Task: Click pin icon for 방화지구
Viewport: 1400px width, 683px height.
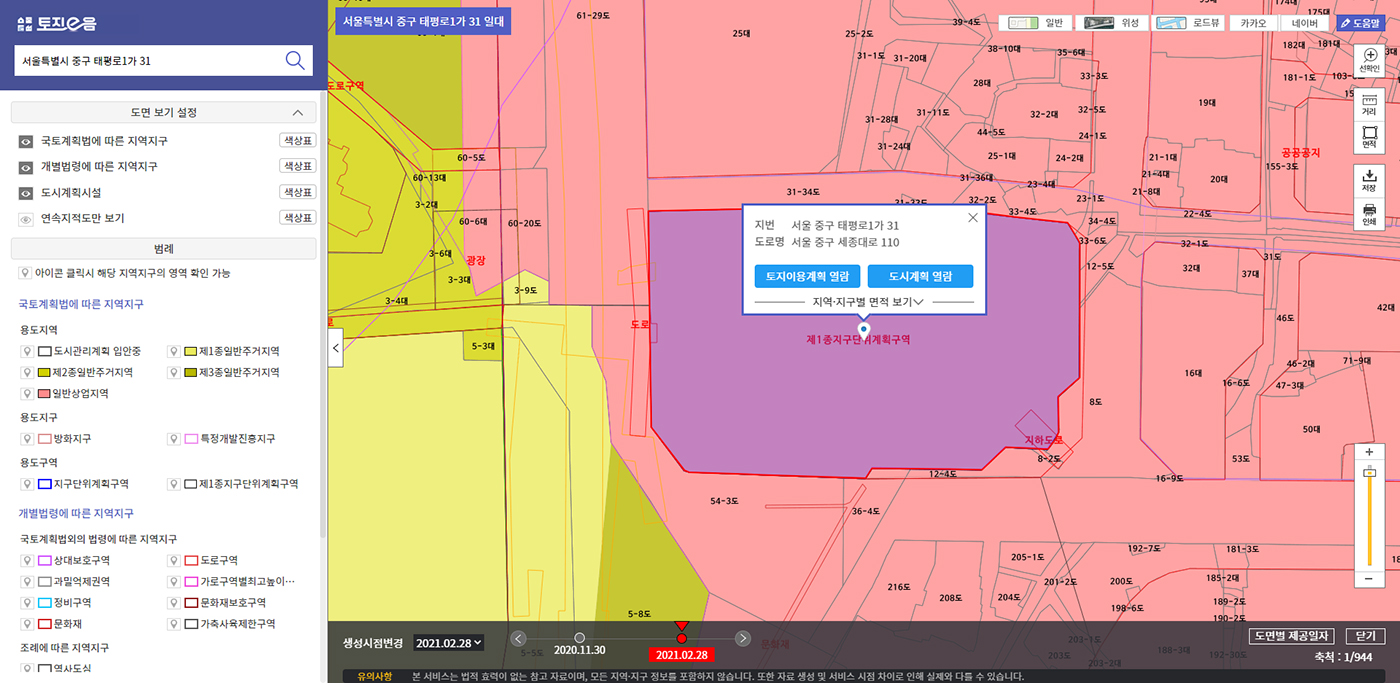Action: [27, 438]
